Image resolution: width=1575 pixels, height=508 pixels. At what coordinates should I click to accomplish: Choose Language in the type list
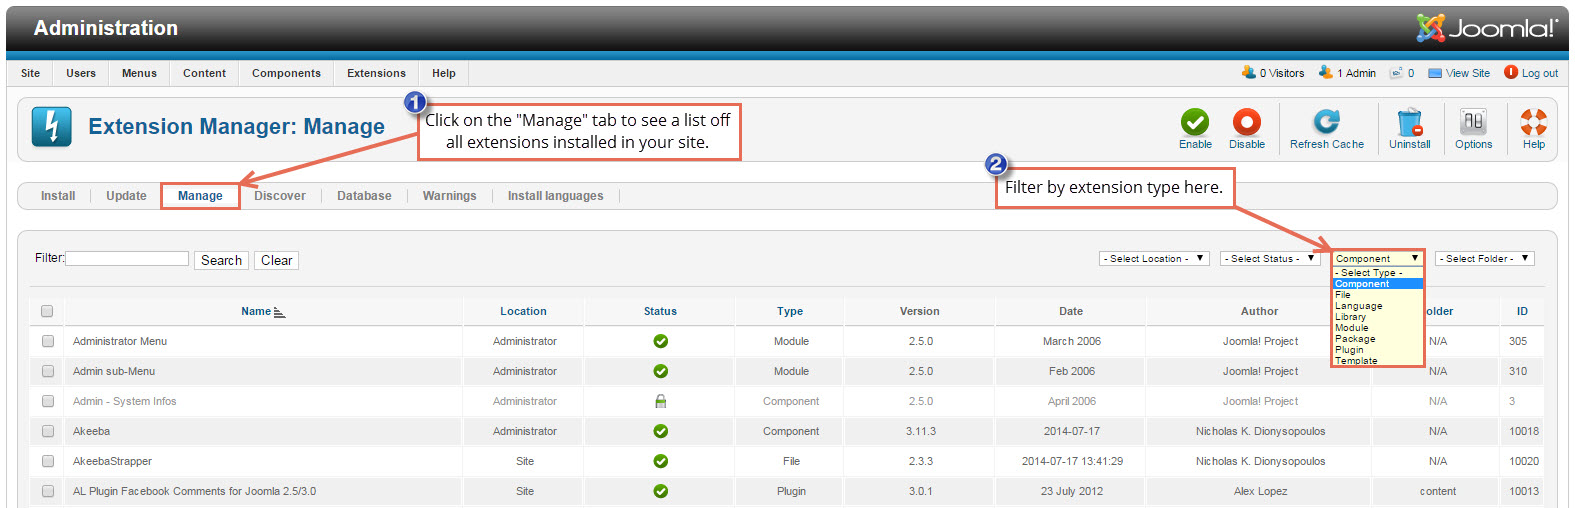(1377, 306)
